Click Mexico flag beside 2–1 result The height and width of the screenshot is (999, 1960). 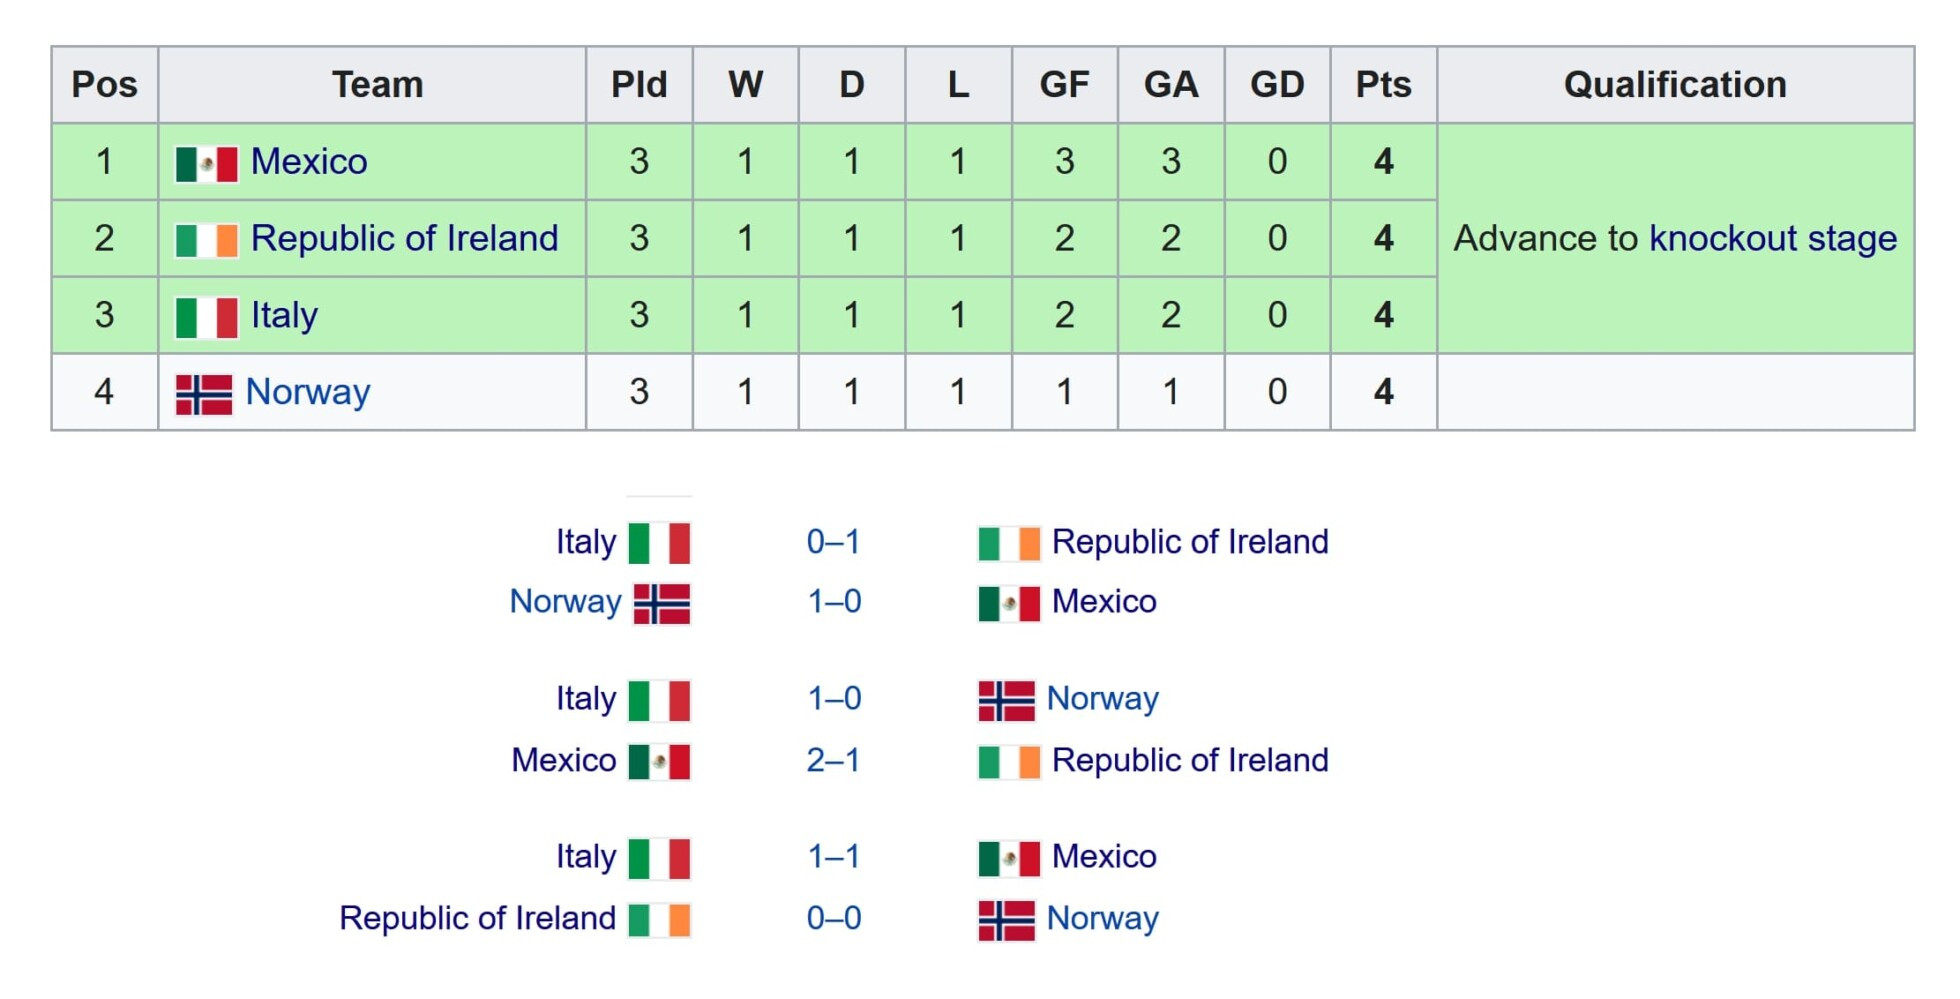click(659, 761)
